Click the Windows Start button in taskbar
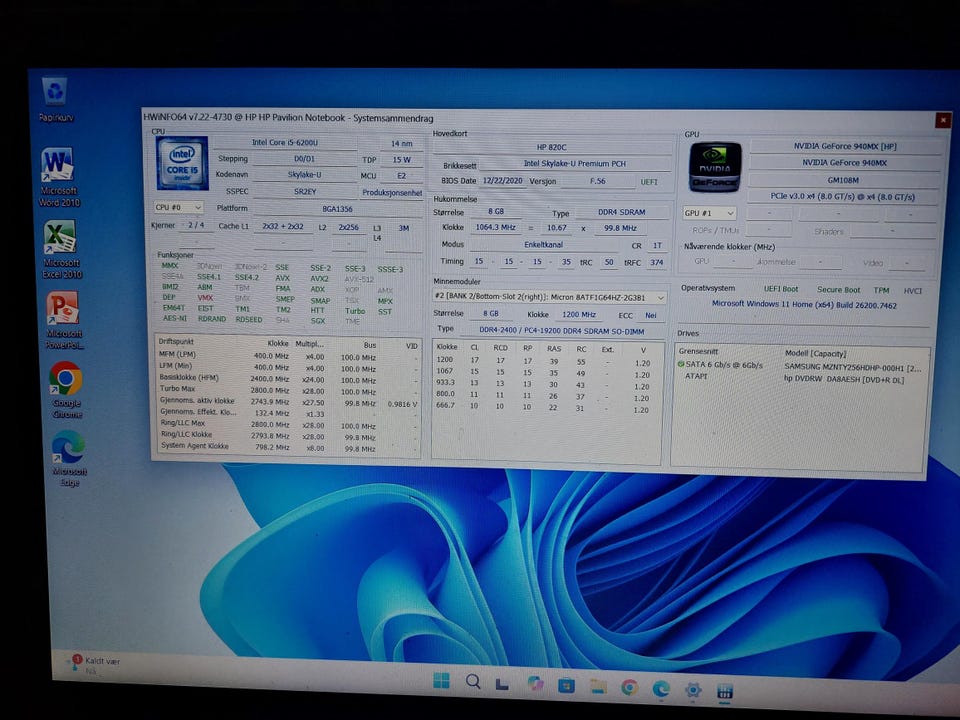Viewport: 960px width, 720px height. pyautogui.click(x=441, y=682)
